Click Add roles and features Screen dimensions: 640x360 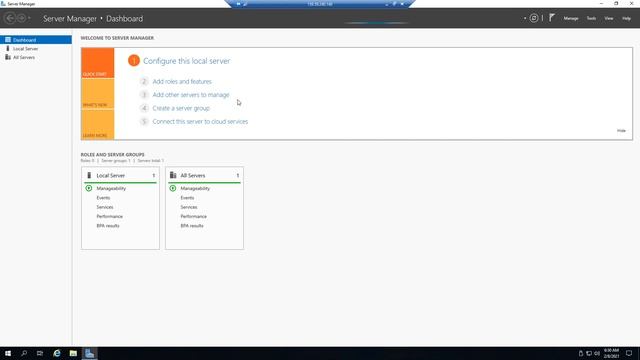click(x=182, y=82)
